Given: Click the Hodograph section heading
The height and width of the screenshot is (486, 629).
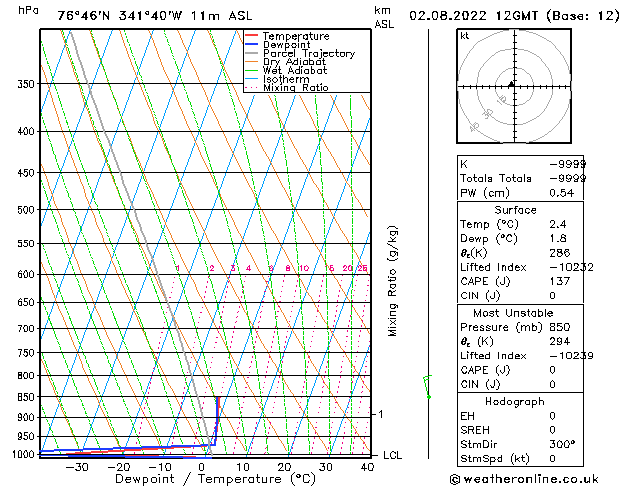Looking at the screenshot, I should tap(515, 401).
